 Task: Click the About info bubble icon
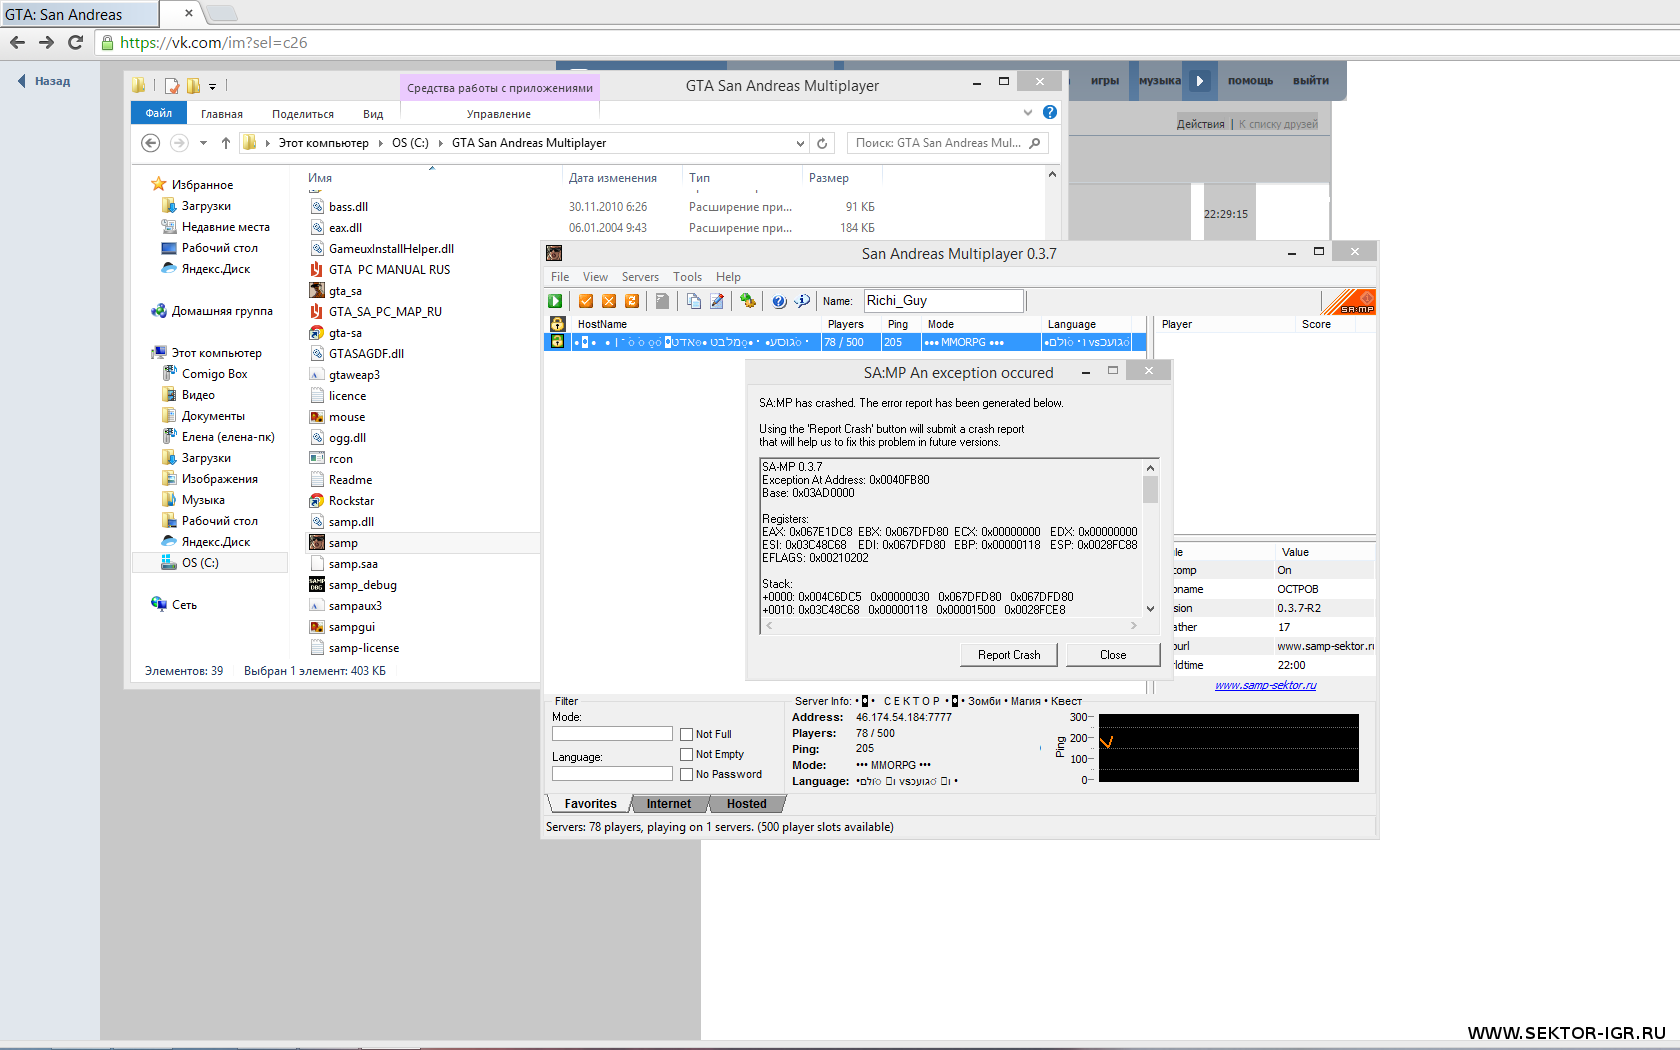point(802,301)
